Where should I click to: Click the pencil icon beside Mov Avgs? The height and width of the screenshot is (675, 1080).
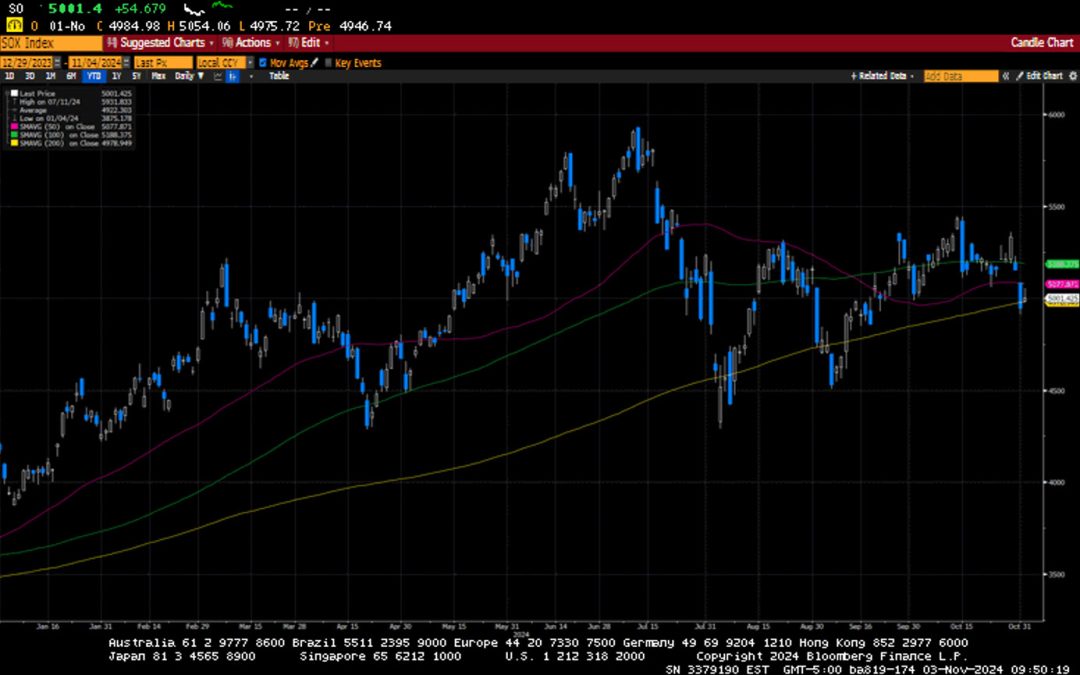[x=313, y=62]
